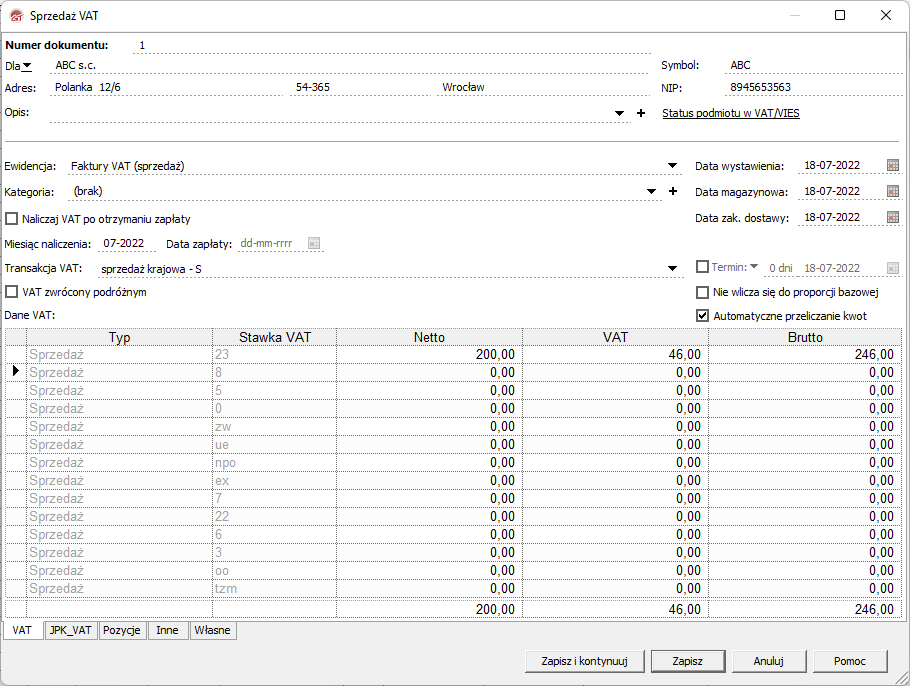Click the street field Polanka 12/6
The height and width of the screenshot is (686, 910).
pos(166,87)
